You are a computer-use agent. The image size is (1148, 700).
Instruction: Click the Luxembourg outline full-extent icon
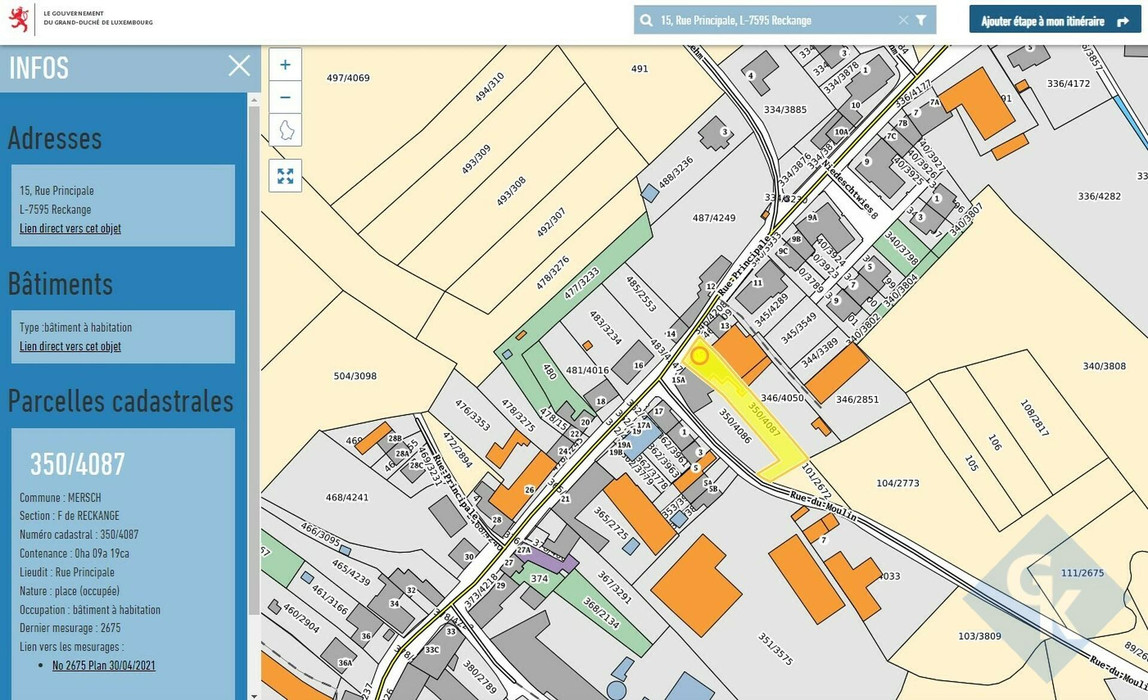point(285,130)
